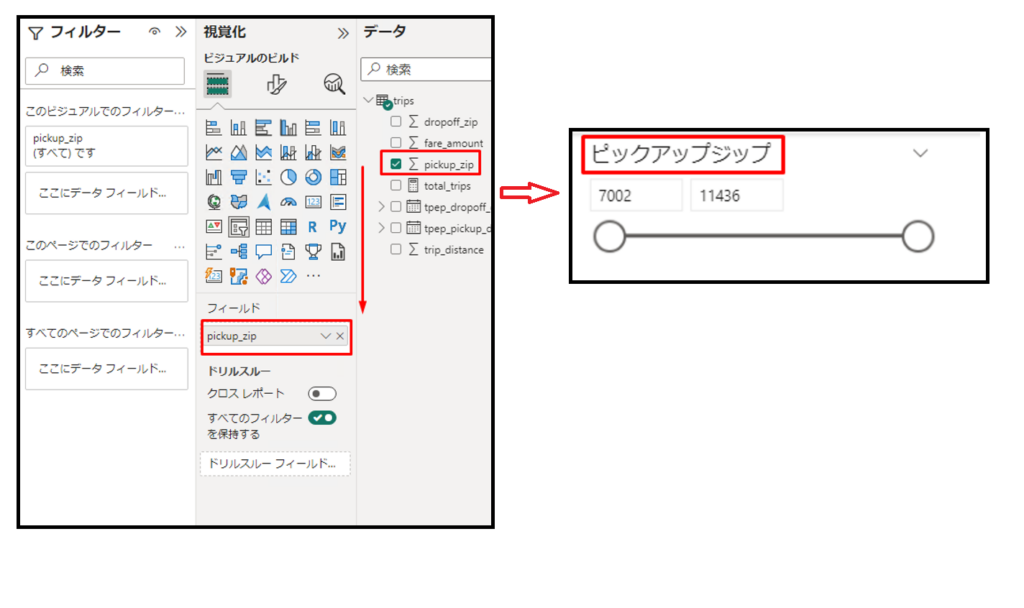
Task: Select the pie chart visual
Action: pyautogui.click(x=288, y=177)
